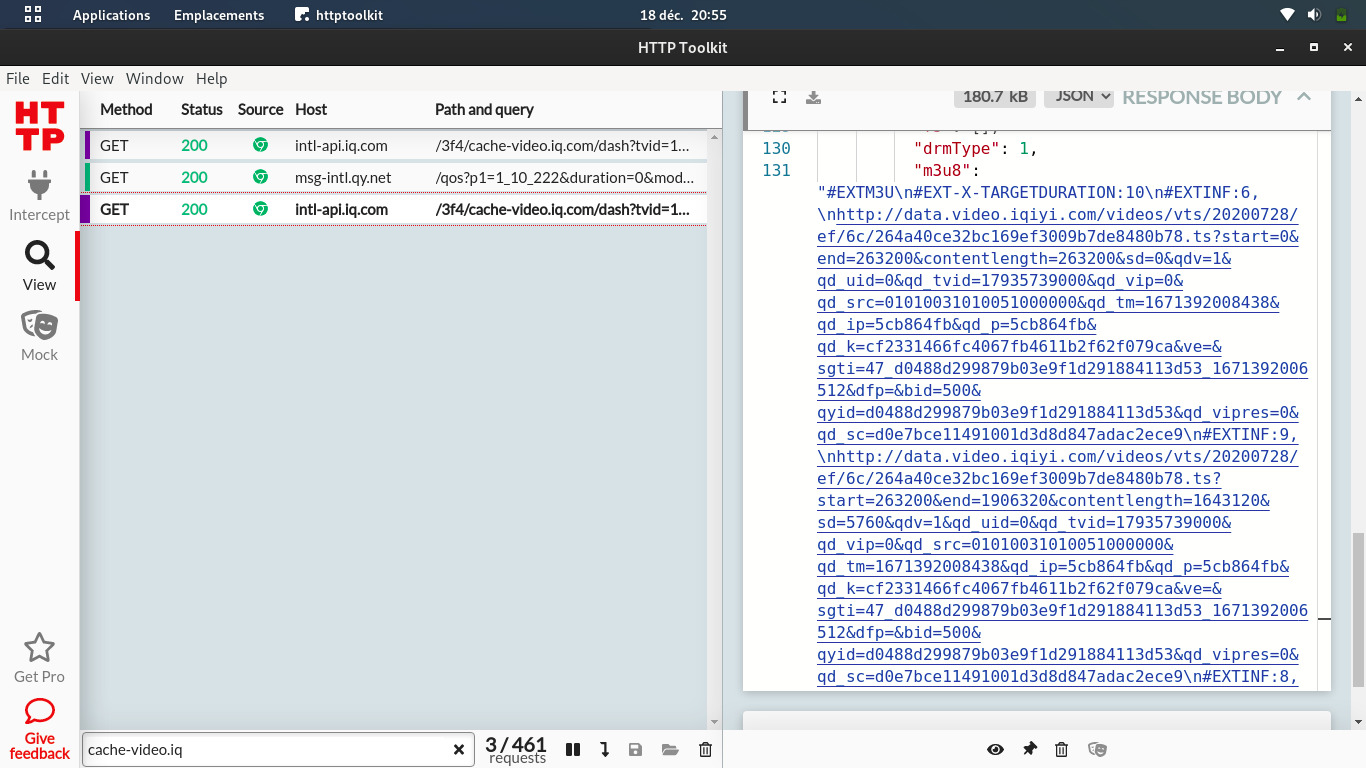Click the HTTP Toolkit logo in the sidebar
The height and width of the screenshot is (768, 1366).
point(40,126)
